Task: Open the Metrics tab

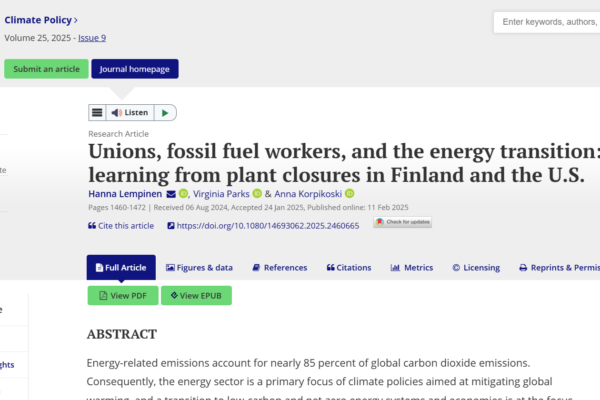Action: pyautogui.click(x=412, y=268)
